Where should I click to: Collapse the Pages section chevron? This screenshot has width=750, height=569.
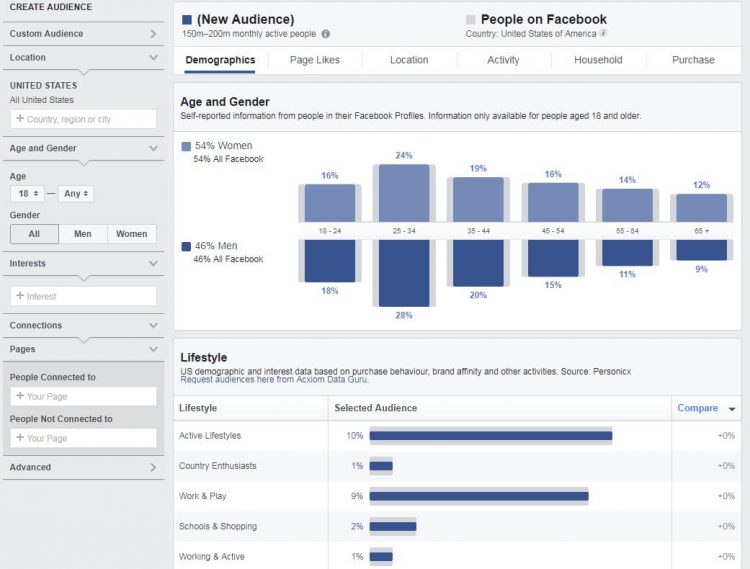click(x=153, y=349)
